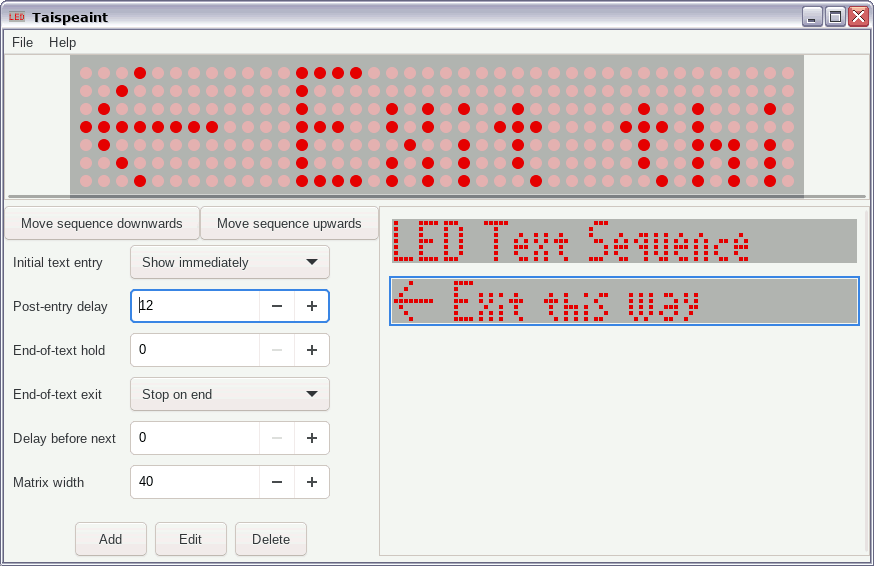Increase the Delay before next value
The height and width of the screenshot is (566, 874).
(312, 438)
